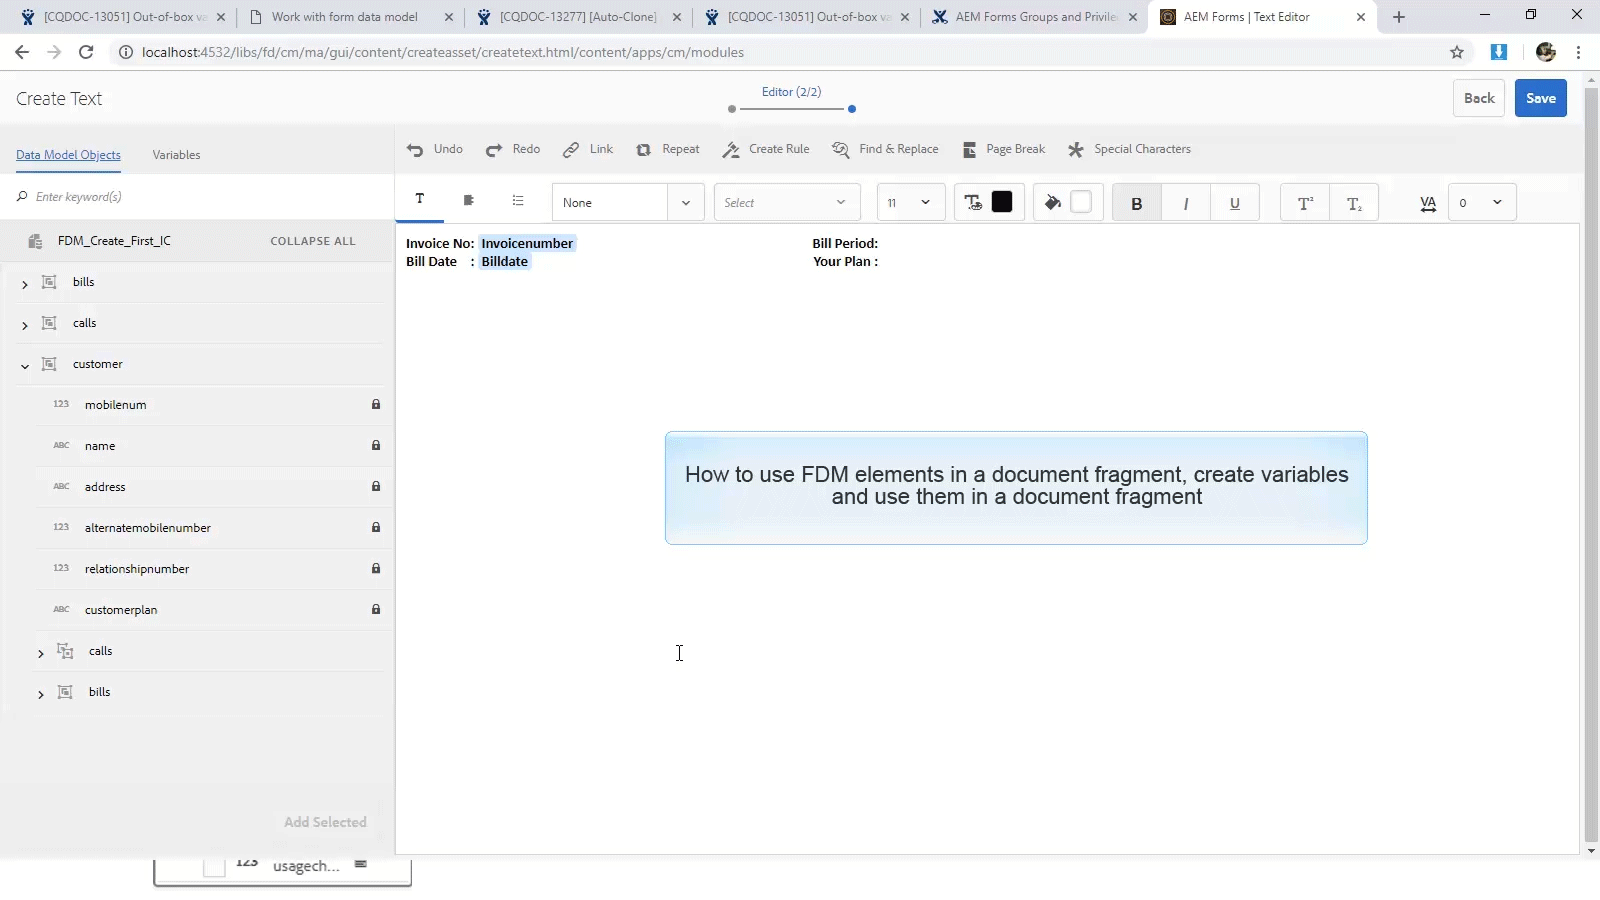Collapse the customer tree node
This screenshot has width=1600, height=900.
24,364
